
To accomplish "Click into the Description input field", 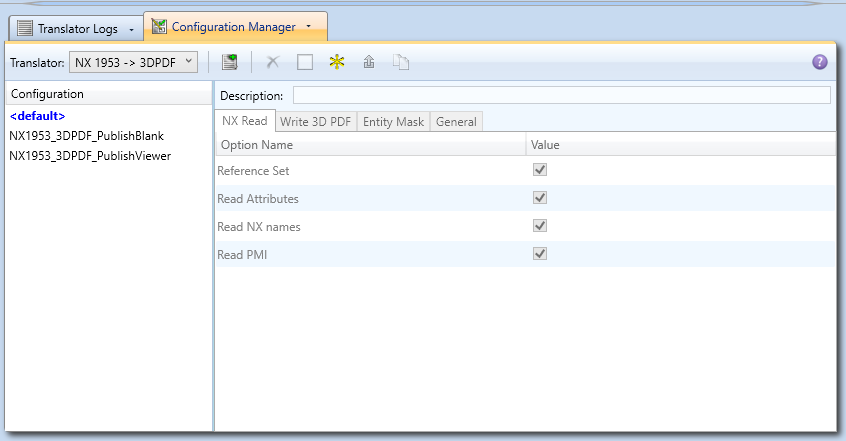I will 562,96.
